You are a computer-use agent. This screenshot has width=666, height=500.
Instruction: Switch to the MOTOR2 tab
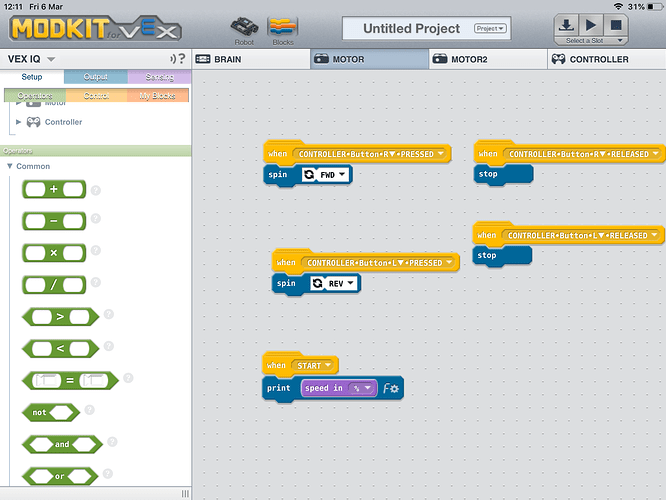[x=488, y=59]
